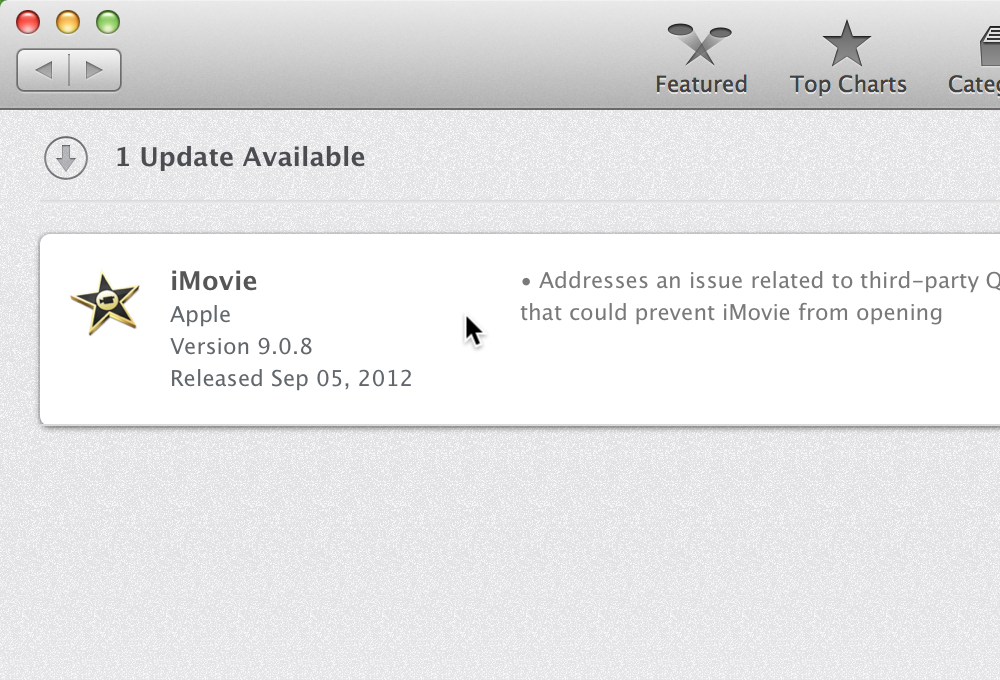The height and width of the screenshot is (680, 1000).
Task: Click the Apple developer name
Action: [x=200, y=314]
